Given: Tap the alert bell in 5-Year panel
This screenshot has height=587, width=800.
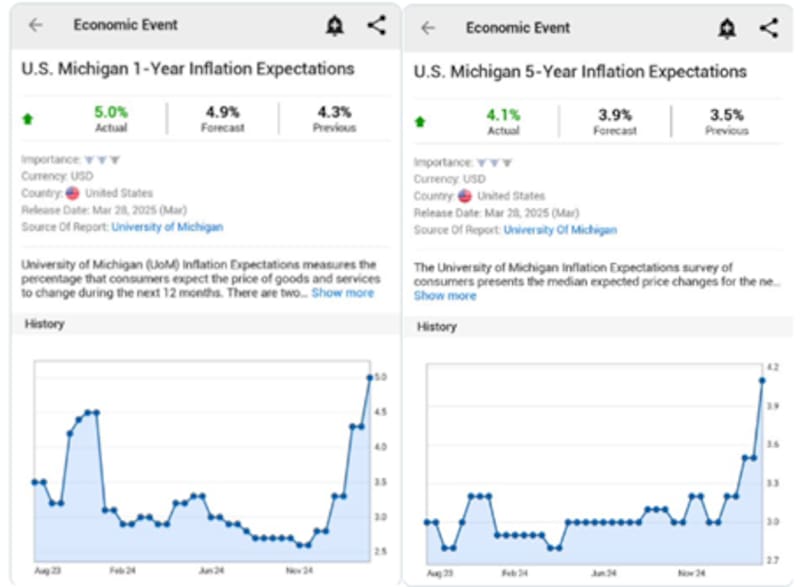Looking at the screenshot, I should click(727, 29).
